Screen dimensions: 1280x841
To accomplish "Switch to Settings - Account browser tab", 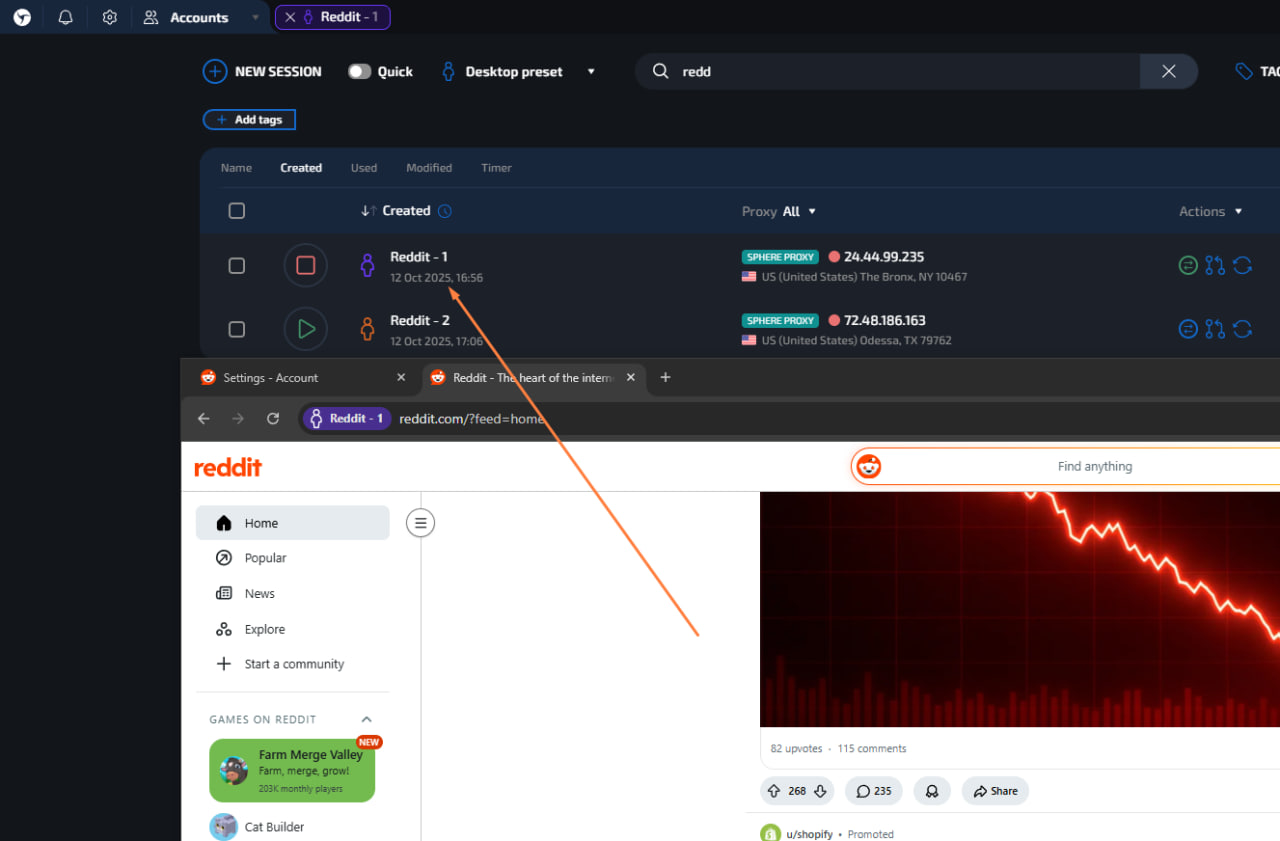I will click(x=300, y=378).
